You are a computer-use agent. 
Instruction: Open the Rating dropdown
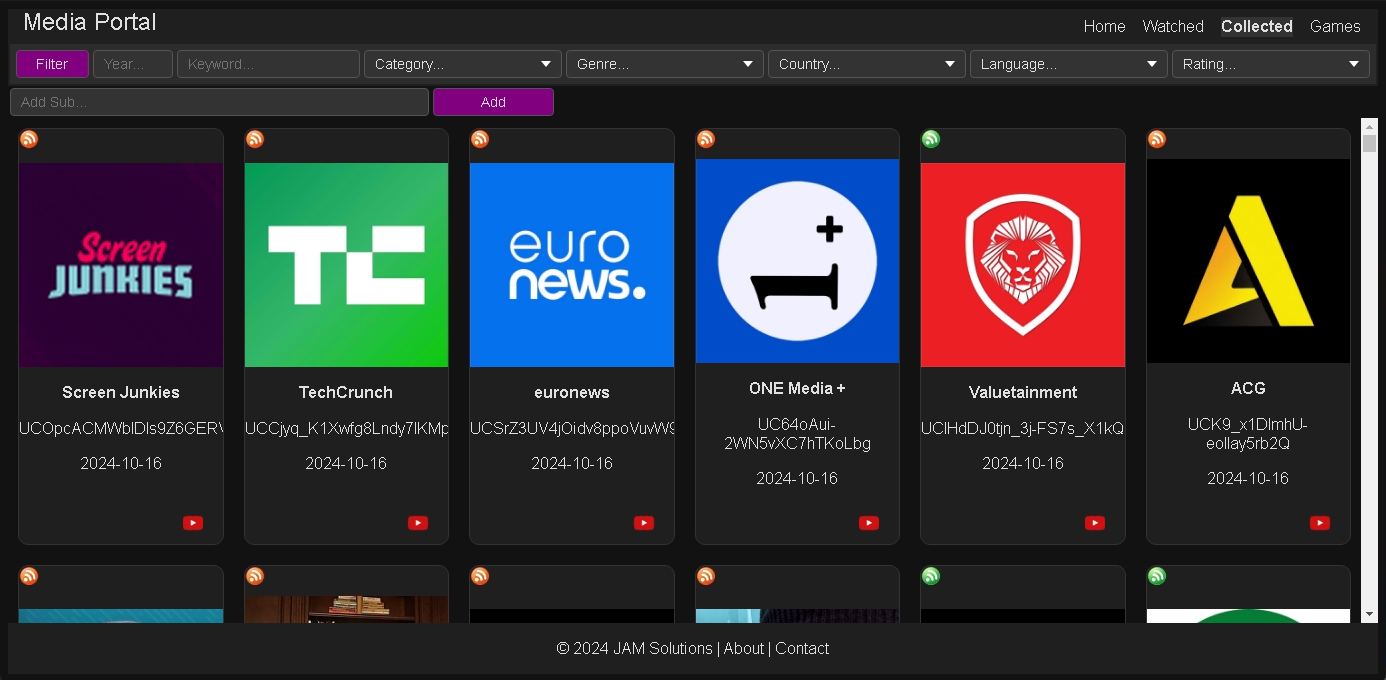click(1271, 64)
